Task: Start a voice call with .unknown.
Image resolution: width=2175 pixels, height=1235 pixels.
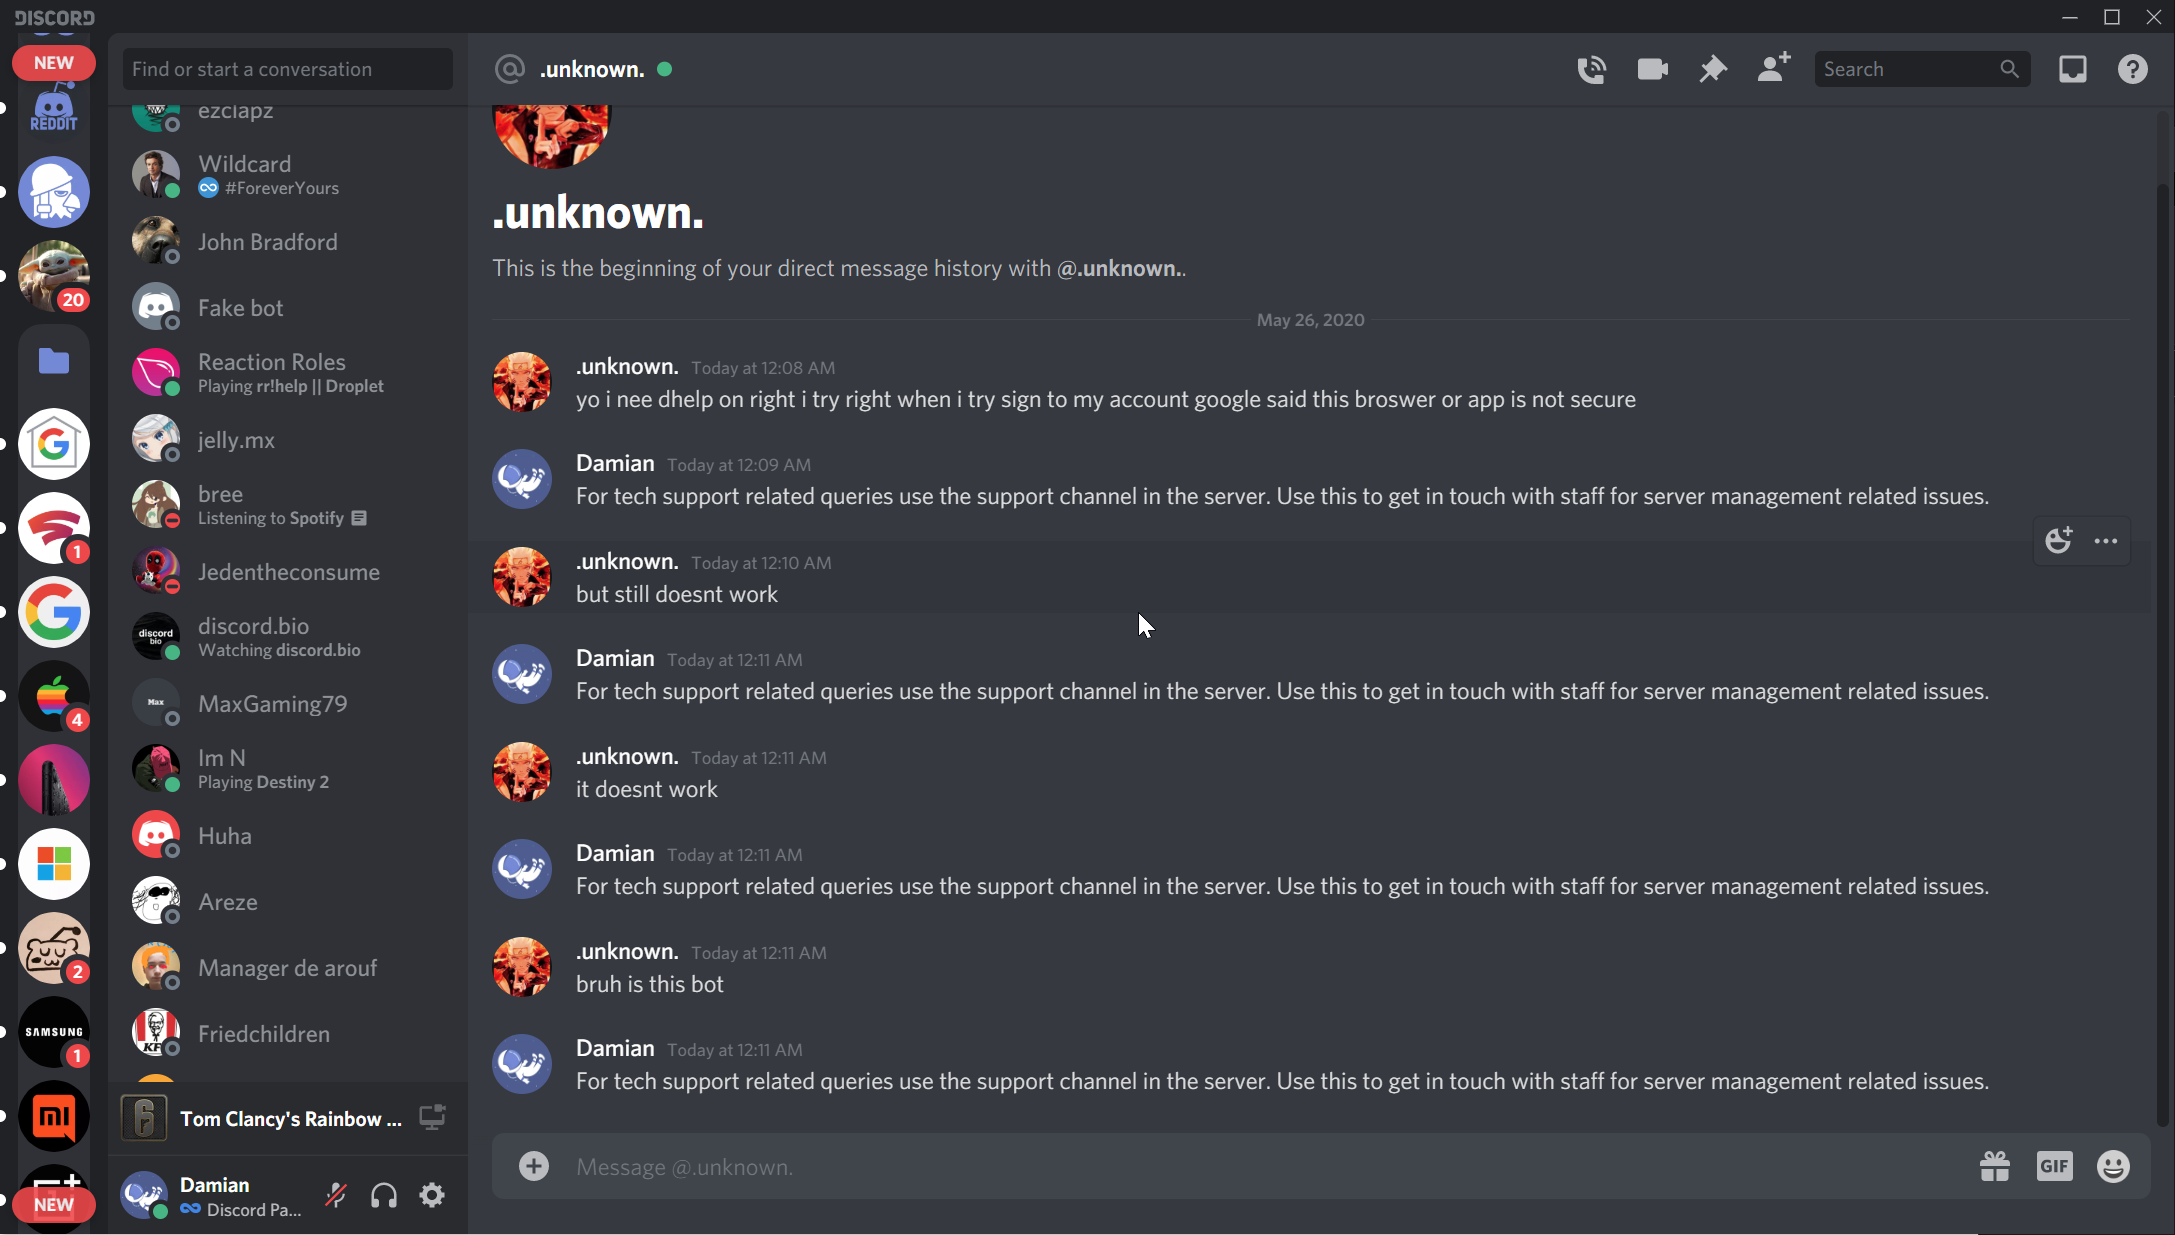Action: click(1591, 69)
